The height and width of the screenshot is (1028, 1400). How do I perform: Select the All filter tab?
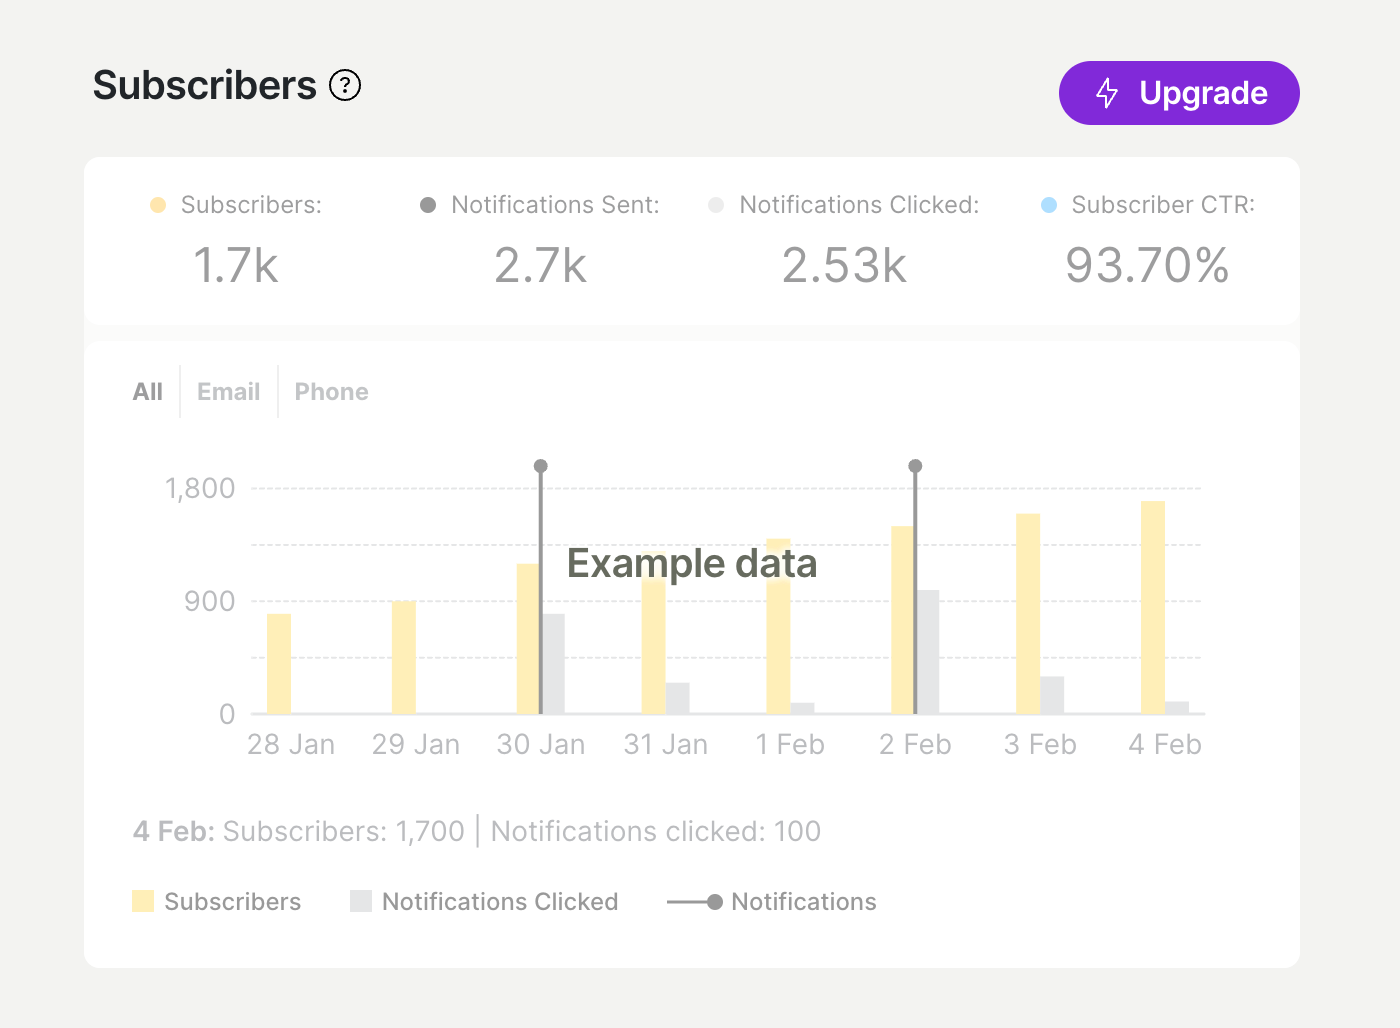click(147, 391)
